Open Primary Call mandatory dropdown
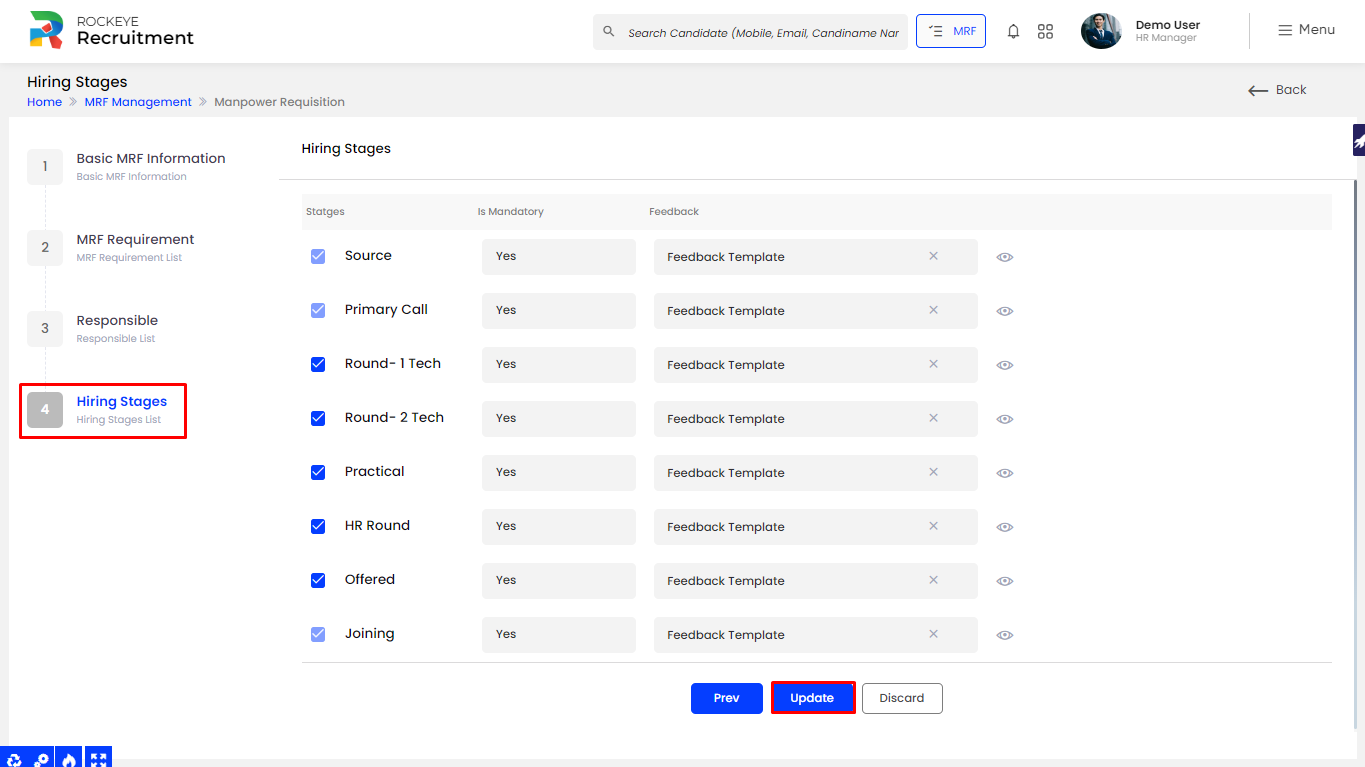 [x=559, y=311]
